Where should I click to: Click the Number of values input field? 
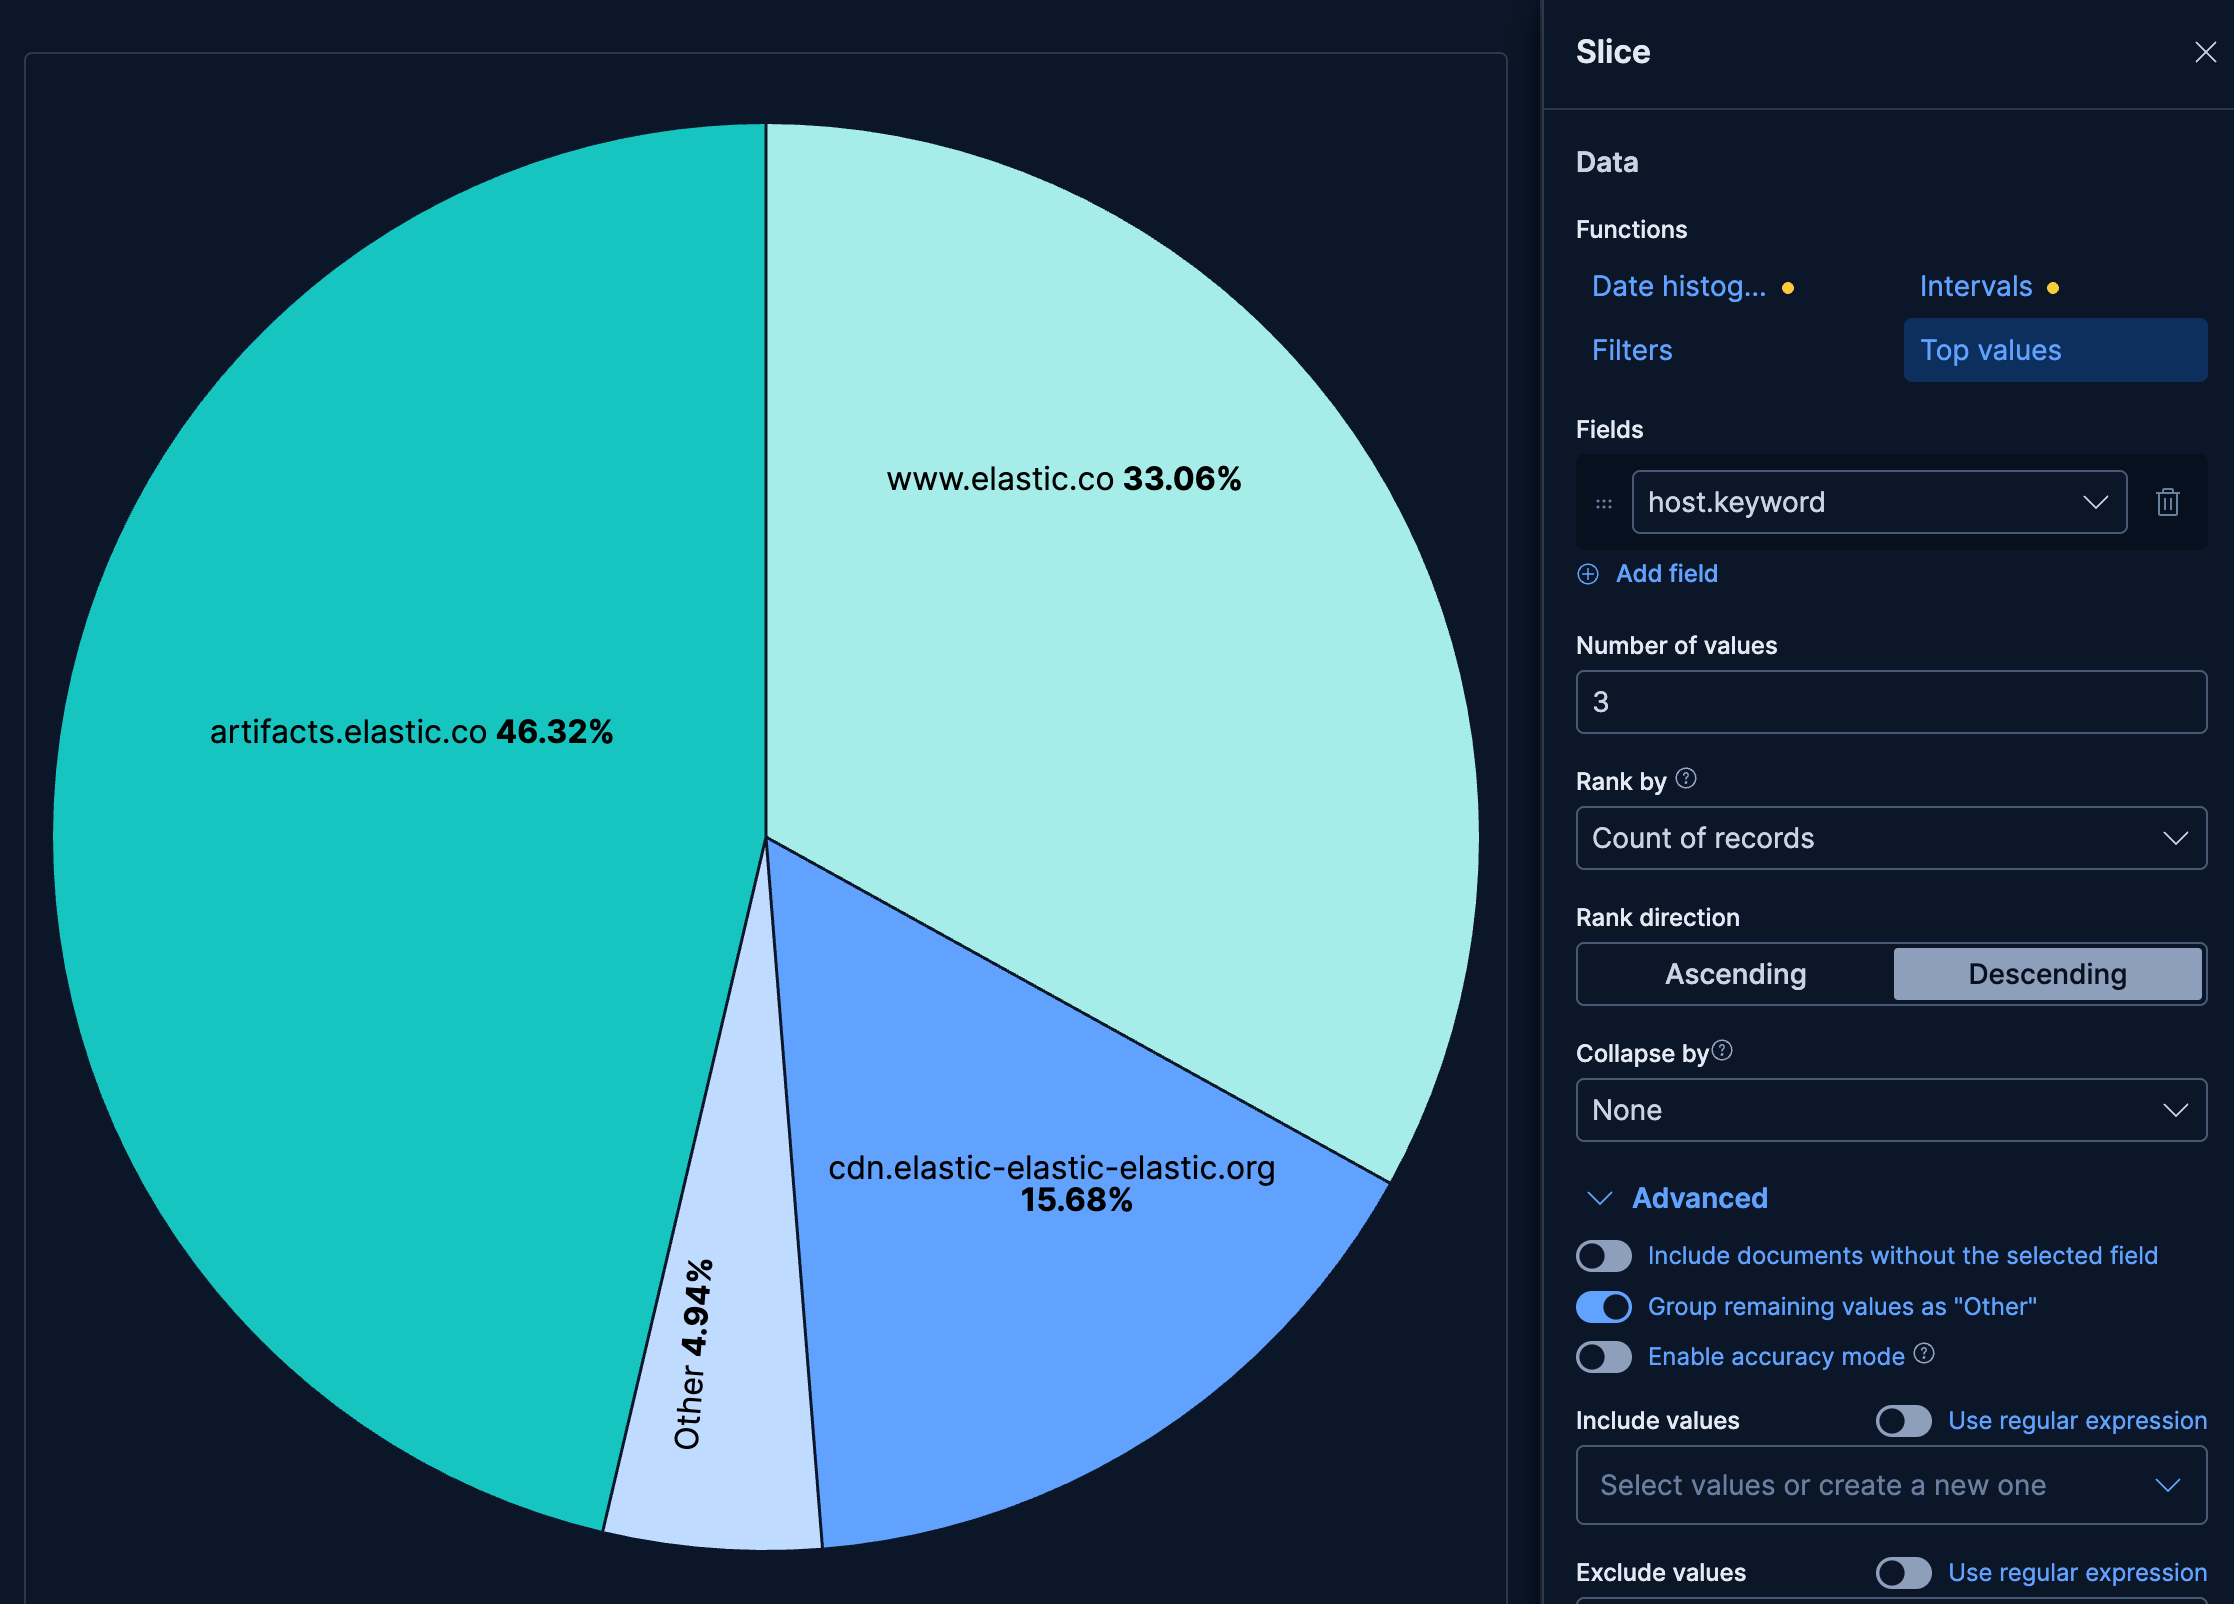(1890, 702)
